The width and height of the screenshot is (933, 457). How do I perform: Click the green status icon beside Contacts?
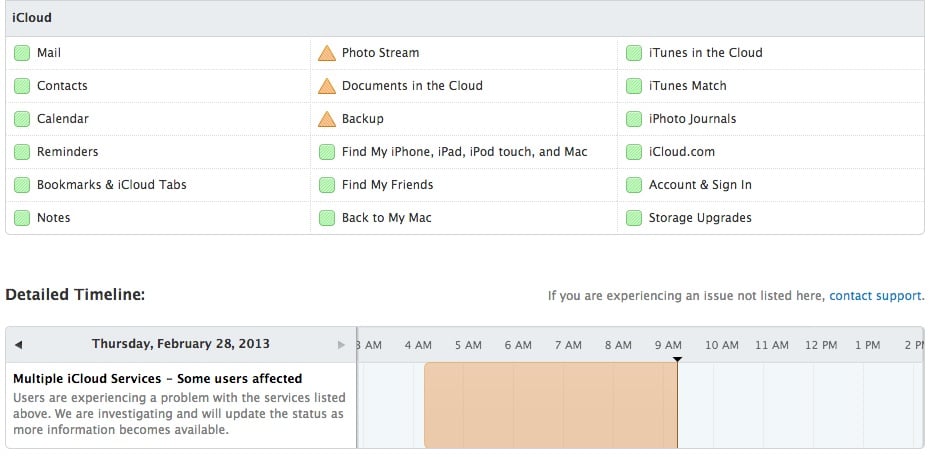22,86
